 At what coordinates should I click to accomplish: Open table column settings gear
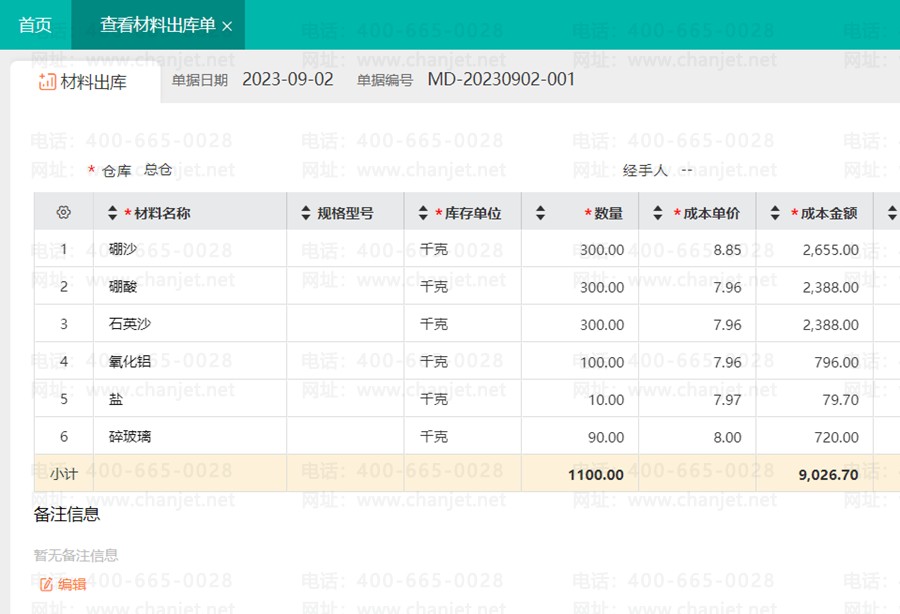[64, 212]
